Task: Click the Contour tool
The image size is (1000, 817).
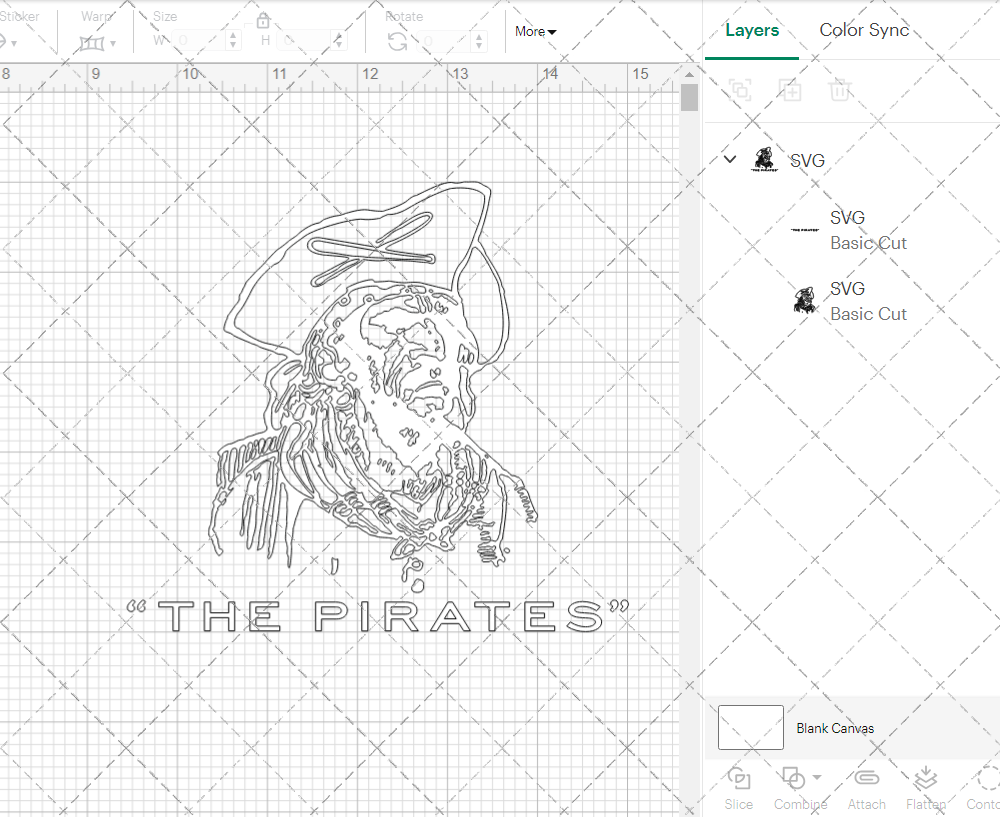Action: click(984, 788)
